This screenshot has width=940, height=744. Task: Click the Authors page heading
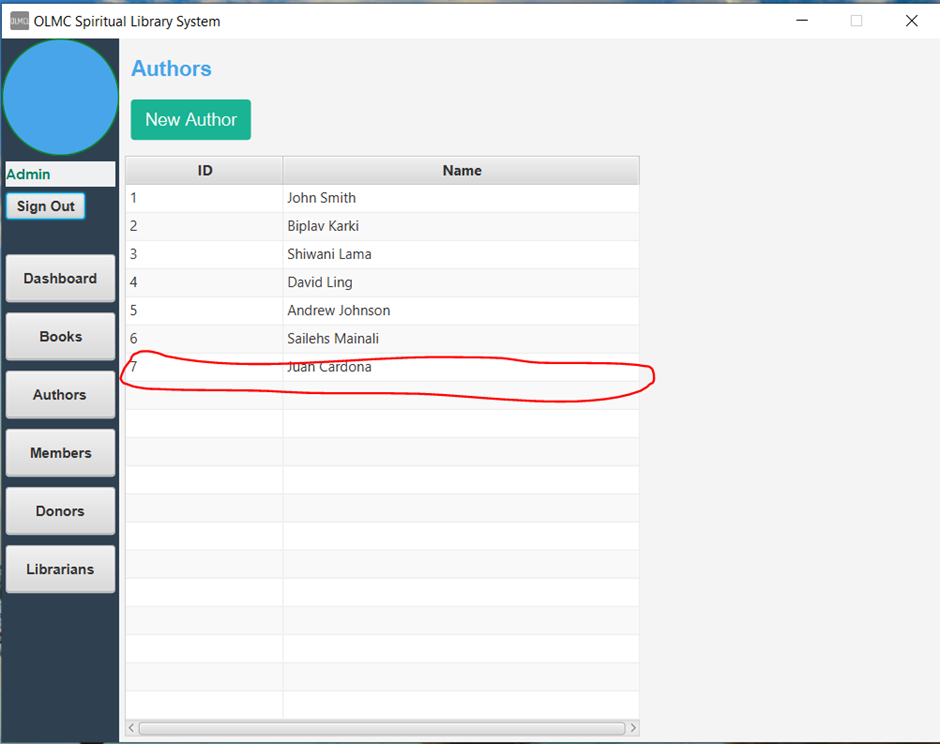click(170, 68)
